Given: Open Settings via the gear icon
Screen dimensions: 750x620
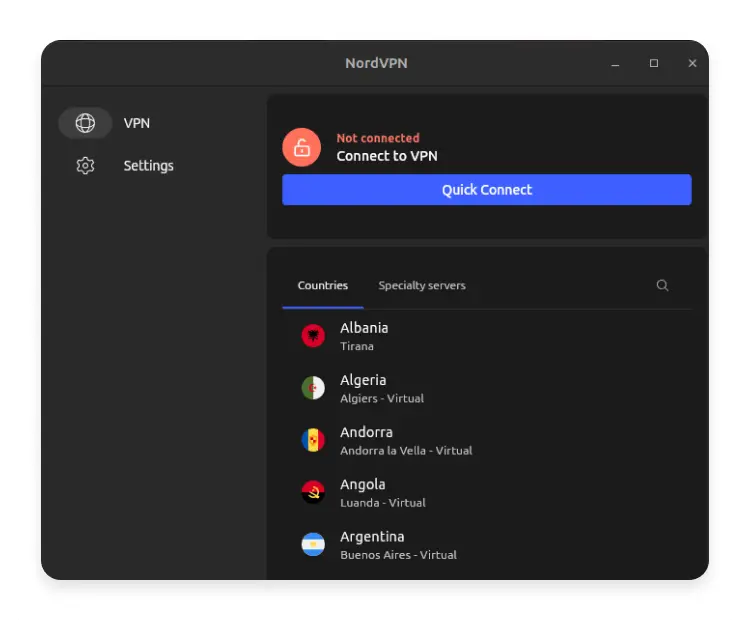Looking at the screenshot, I should (85, 166).
